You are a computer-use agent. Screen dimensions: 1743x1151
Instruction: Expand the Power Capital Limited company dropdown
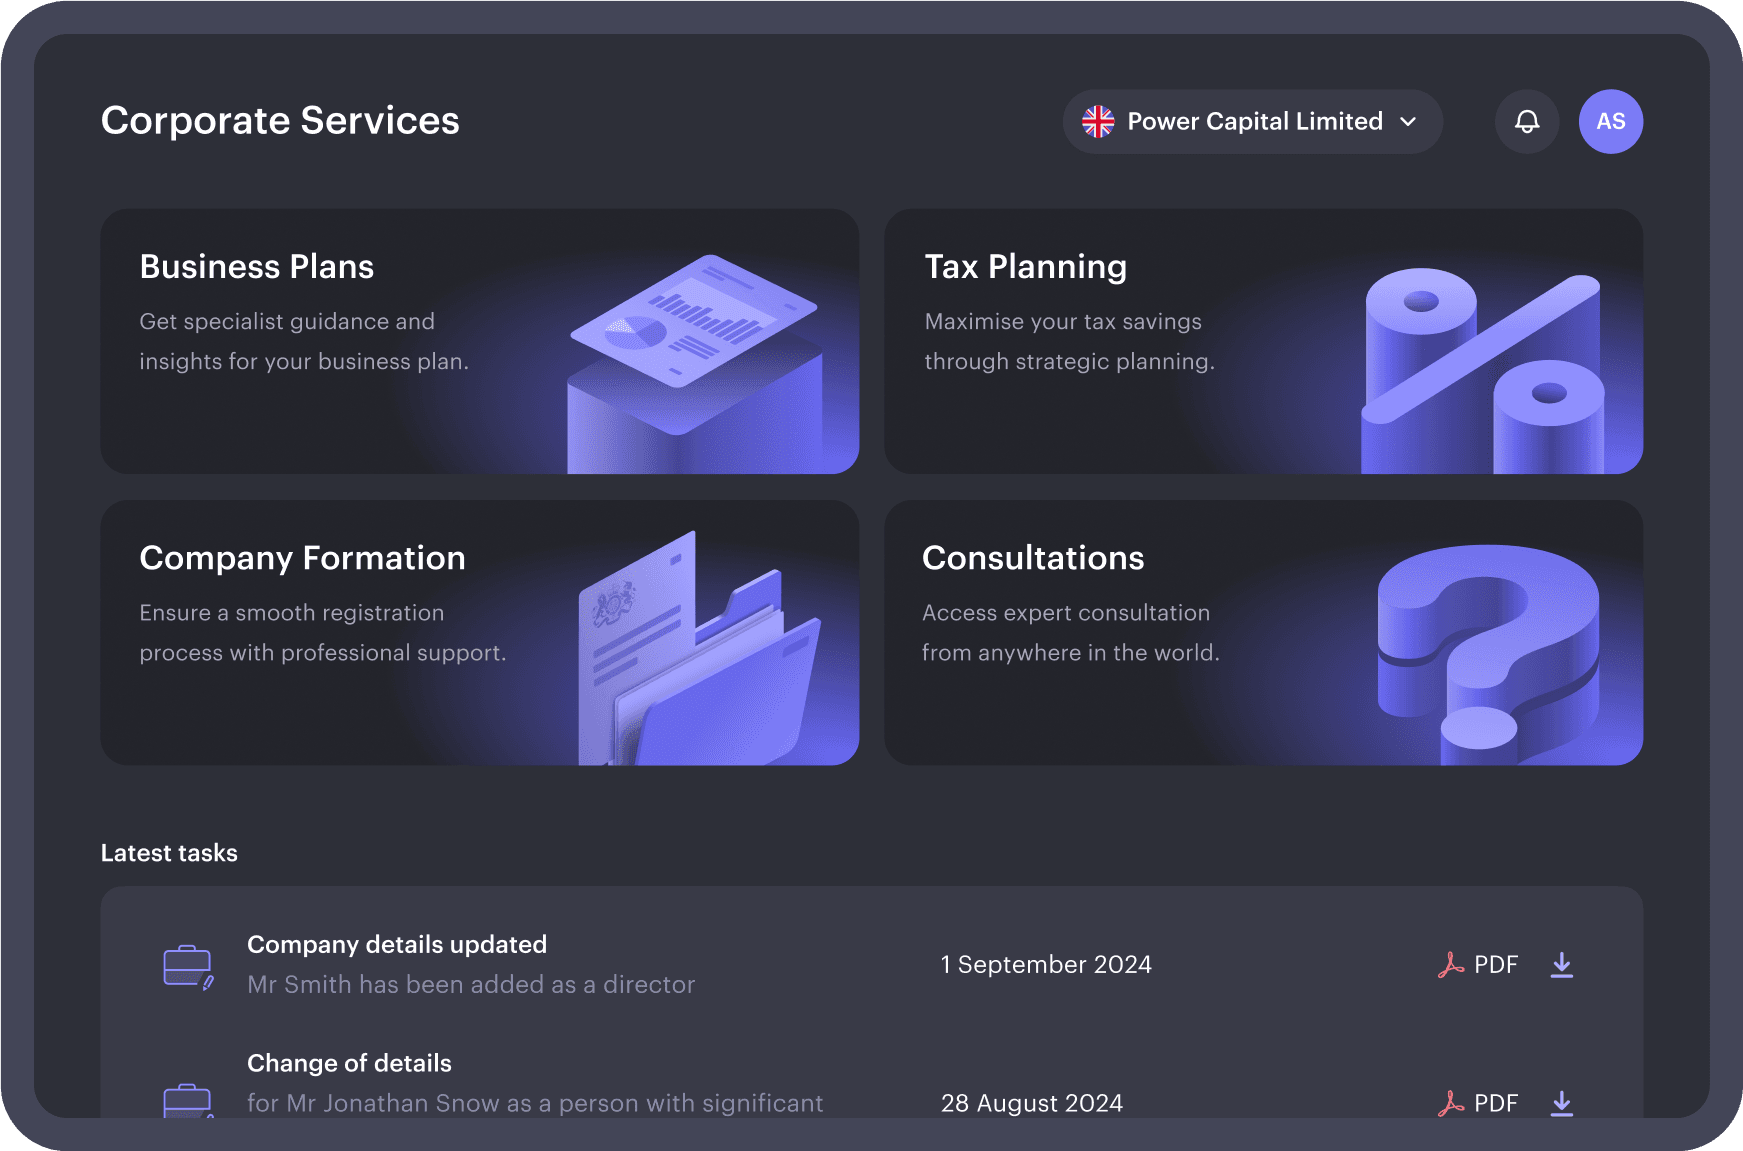[1253, 122]
